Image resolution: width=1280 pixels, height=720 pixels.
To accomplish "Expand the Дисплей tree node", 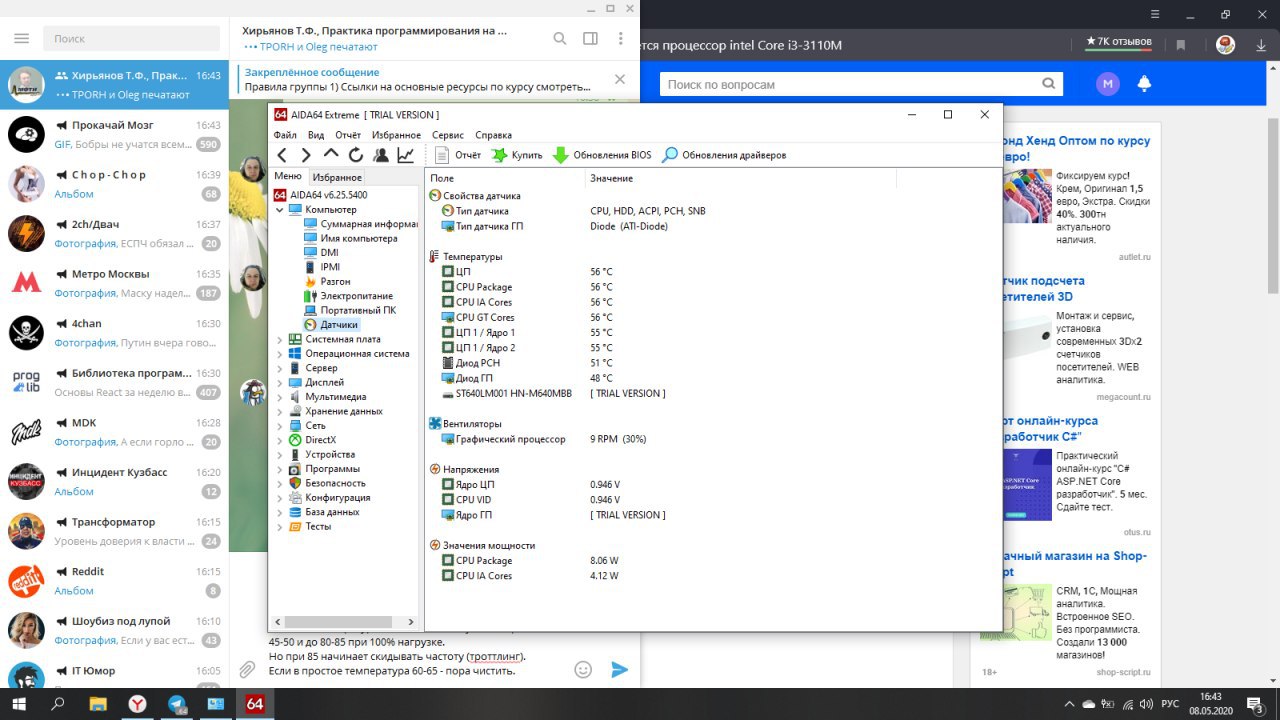I will tap(280, 382).
